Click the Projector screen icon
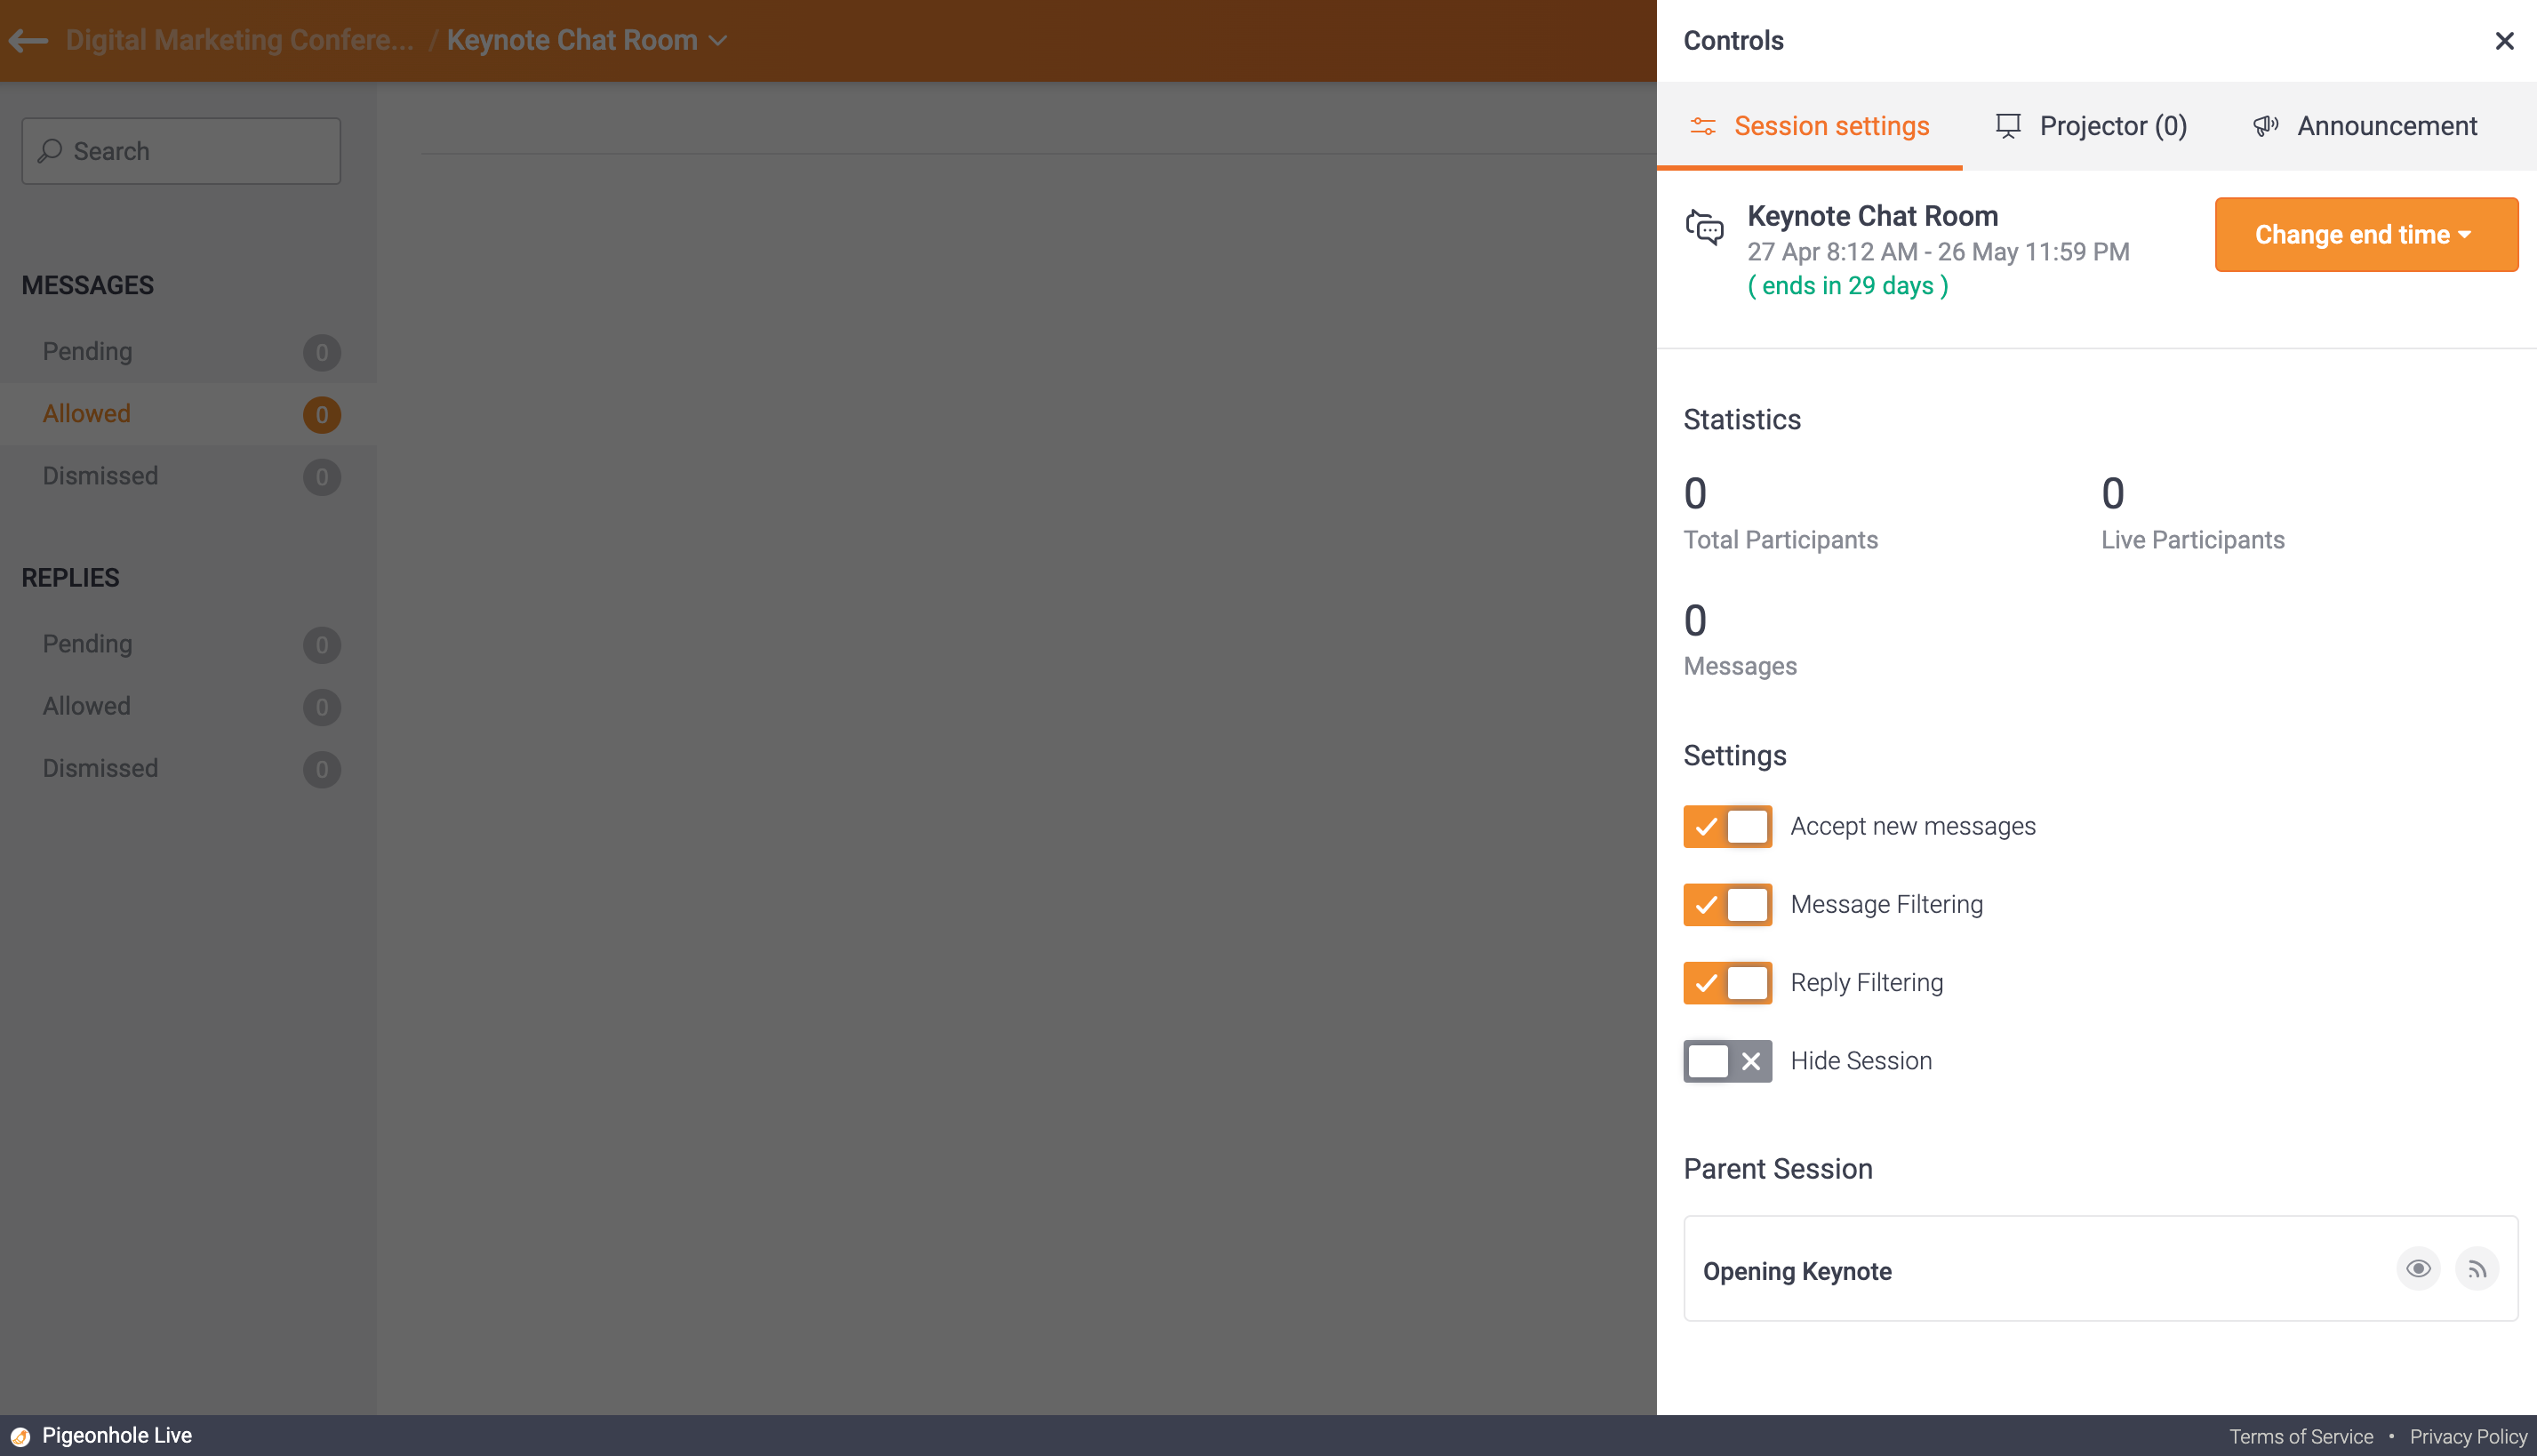 [x=2008, y=126]
